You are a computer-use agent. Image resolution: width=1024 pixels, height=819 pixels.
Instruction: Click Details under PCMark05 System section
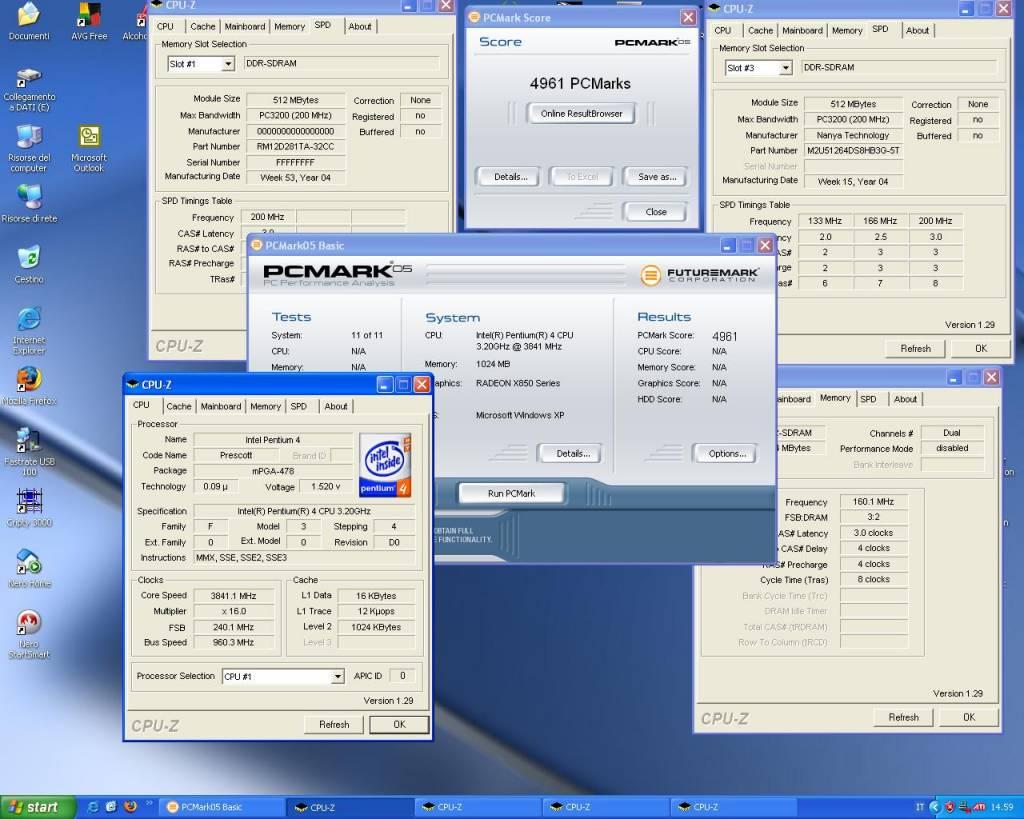[573, 453]
